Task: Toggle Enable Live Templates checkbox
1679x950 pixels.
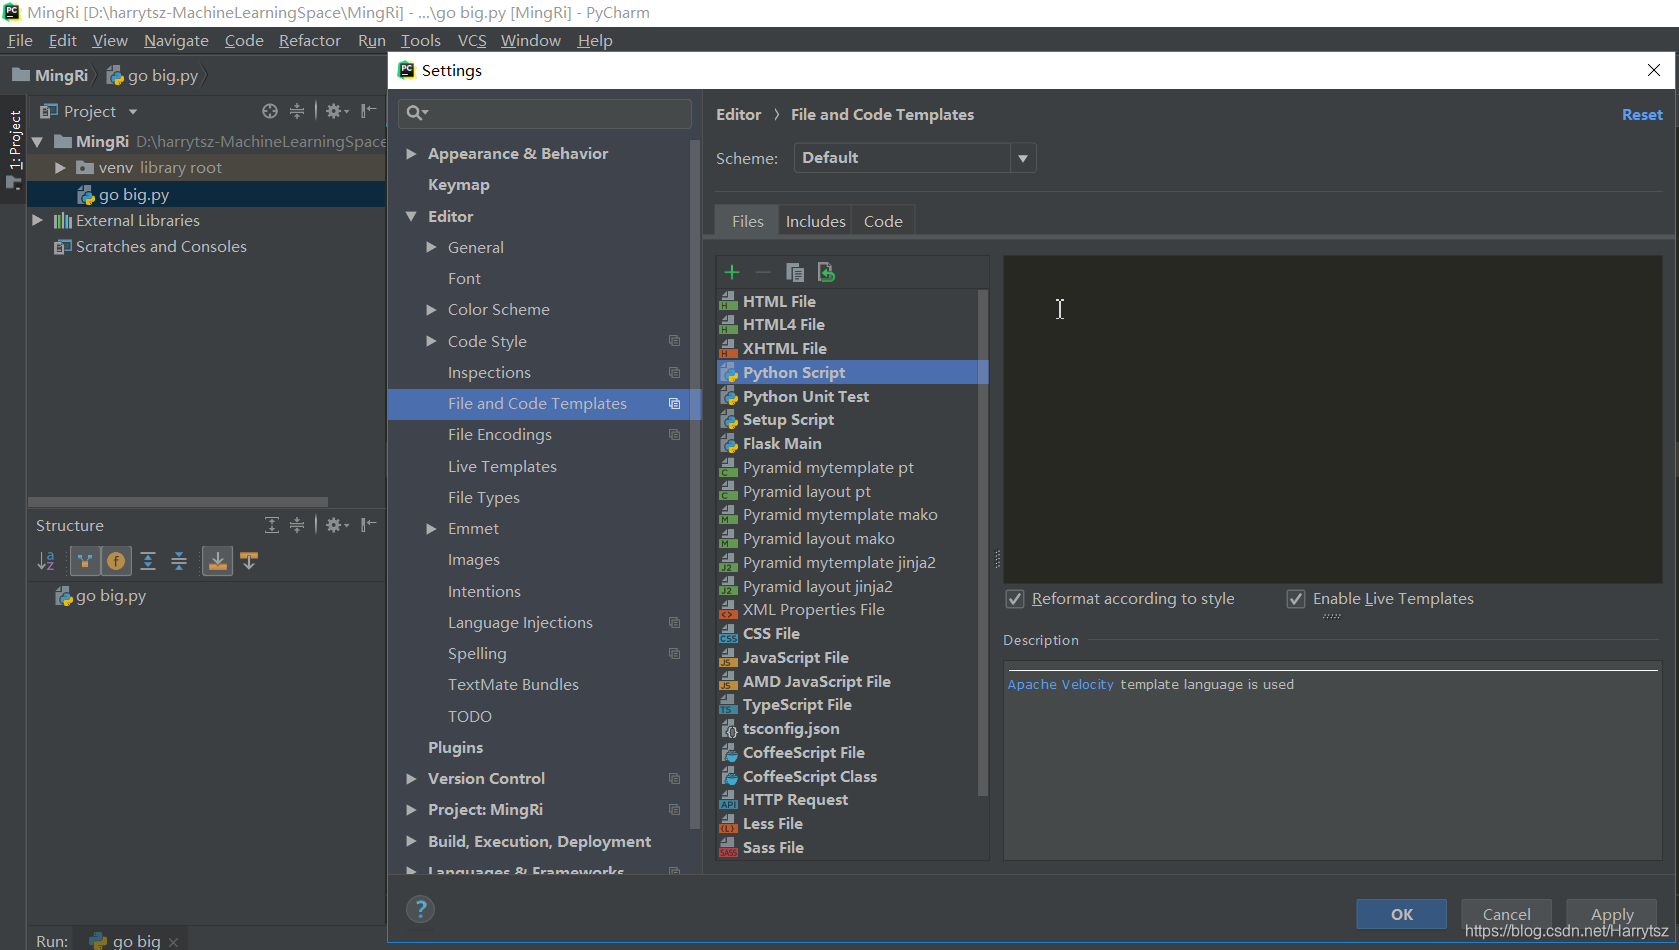Action: pos(1296,599)
